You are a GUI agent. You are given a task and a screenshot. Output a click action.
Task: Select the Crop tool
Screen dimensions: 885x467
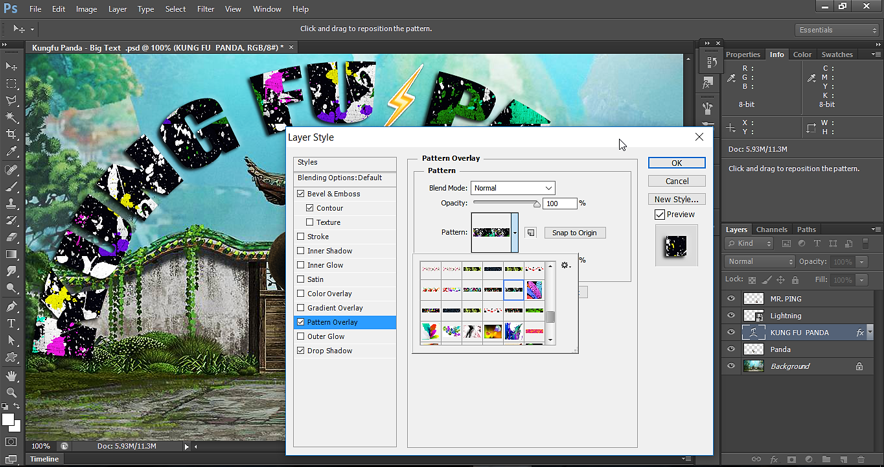pyautogui.click(x=11, y=134)
